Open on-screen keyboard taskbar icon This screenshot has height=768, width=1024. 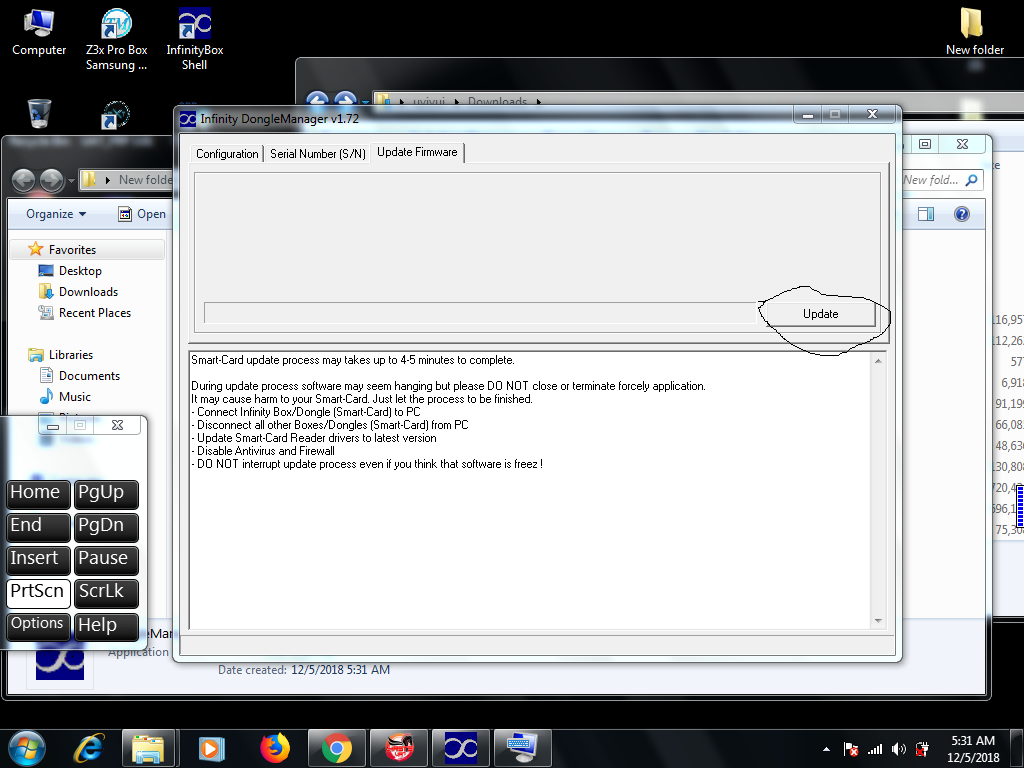522,748
